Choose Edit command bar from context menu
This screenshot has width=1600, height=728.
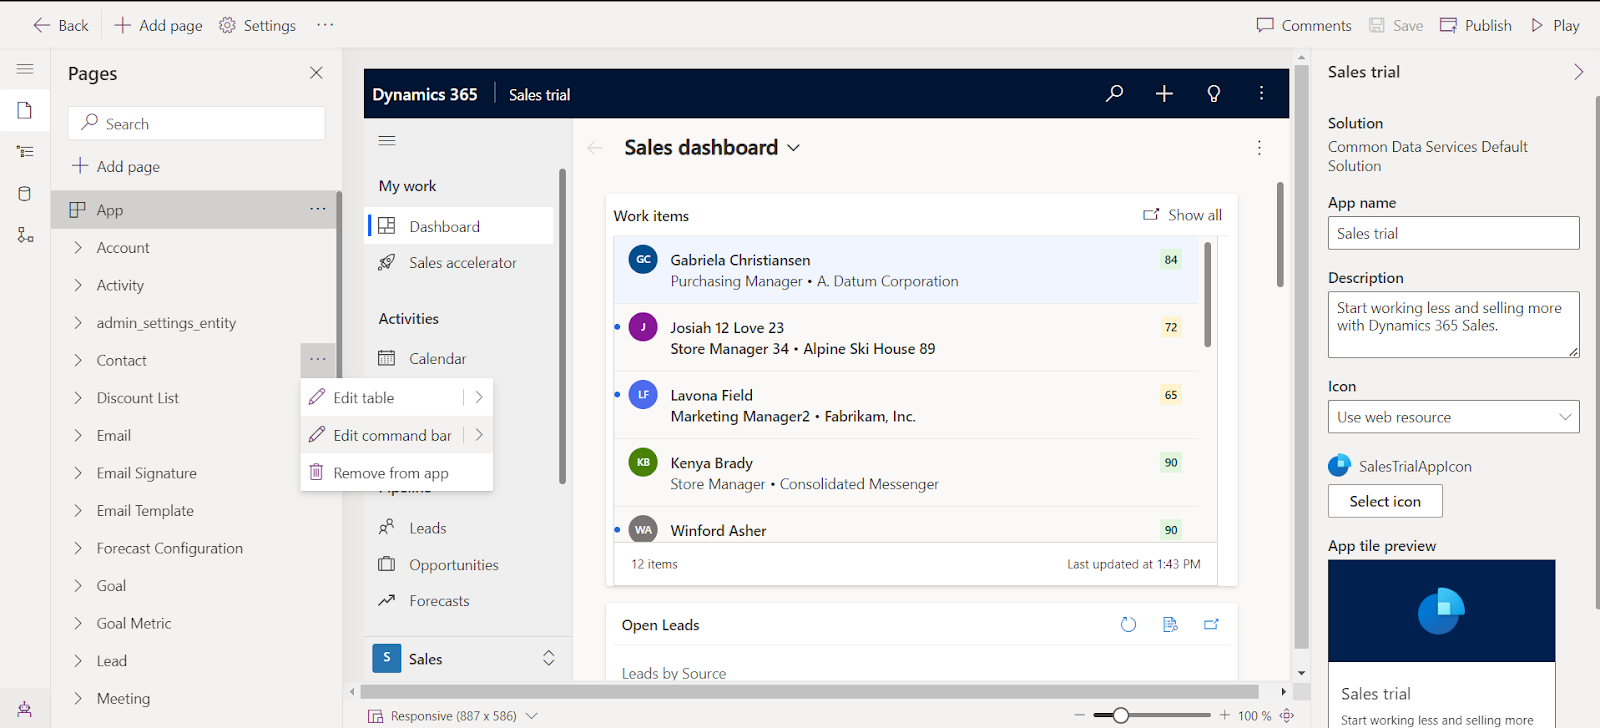381,435
